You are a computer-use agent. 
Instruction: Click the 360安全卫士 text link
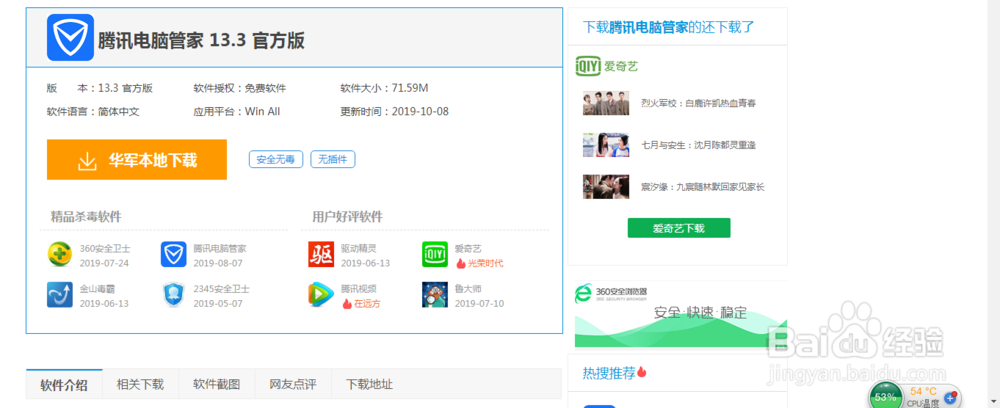tap(105, 249)
